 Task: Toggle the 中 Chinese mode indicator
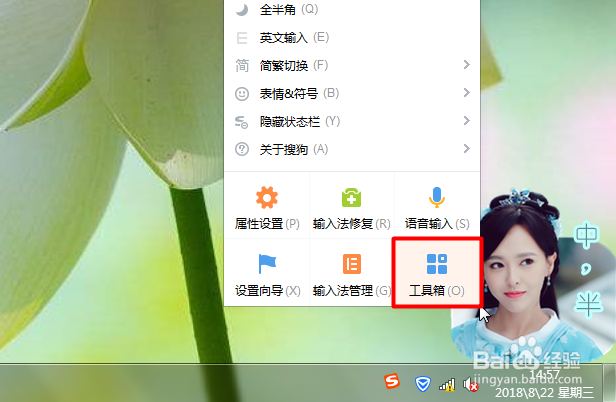(x=586, y=235)
